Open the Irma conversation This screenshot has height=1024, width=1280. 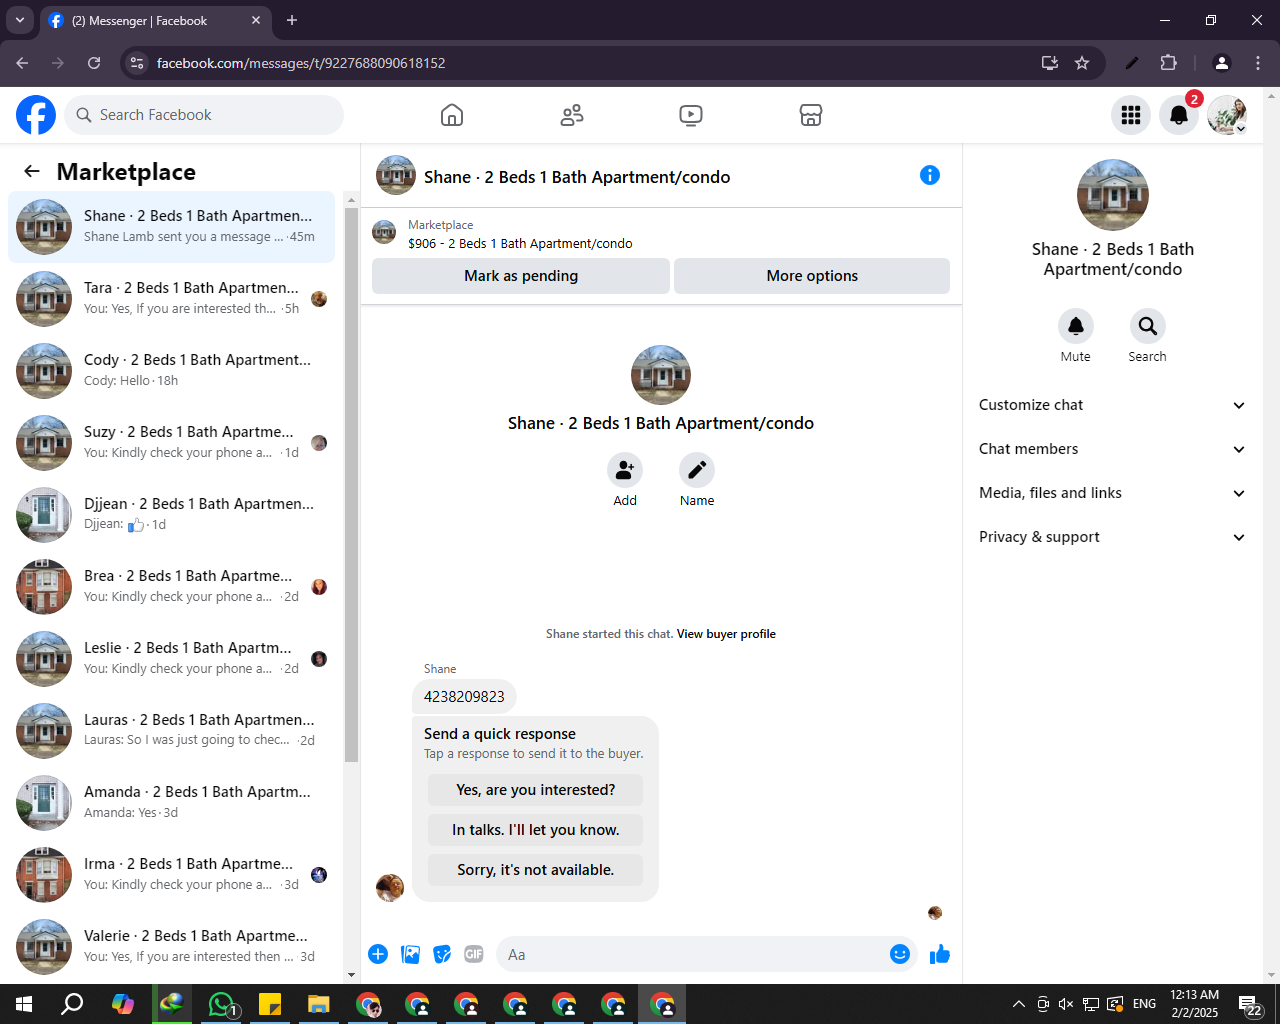click(x=172, y=875)
